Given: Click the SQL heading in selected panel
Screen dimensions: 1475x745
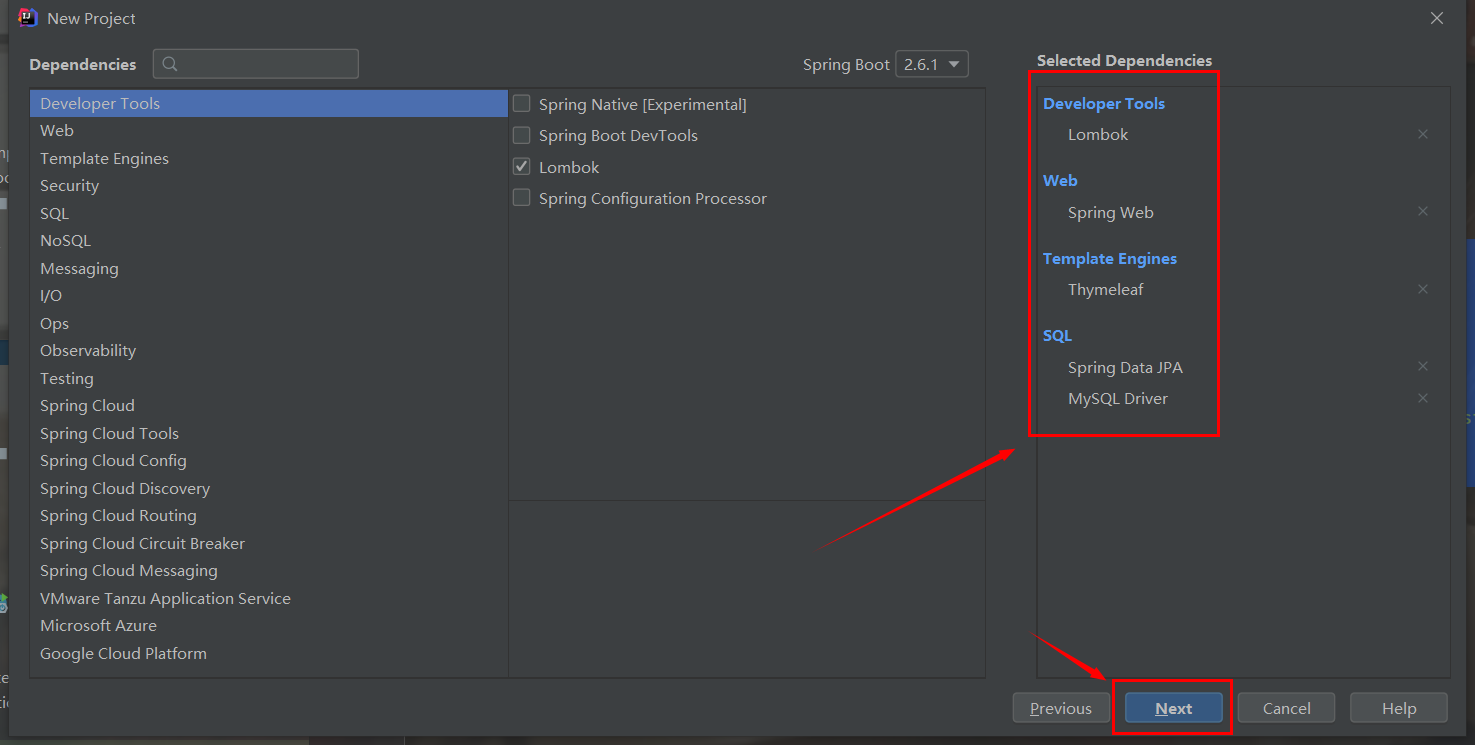Looking at the screenshot, I should coord(1057,335).
